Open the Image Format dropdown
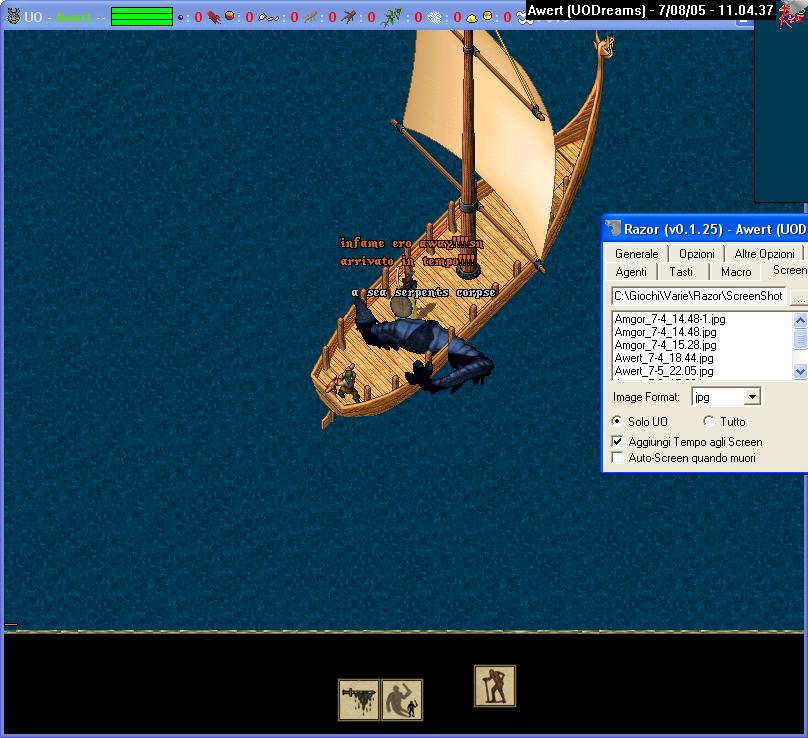The width and height of the screenshot is (808, 738). coord(752,397)
